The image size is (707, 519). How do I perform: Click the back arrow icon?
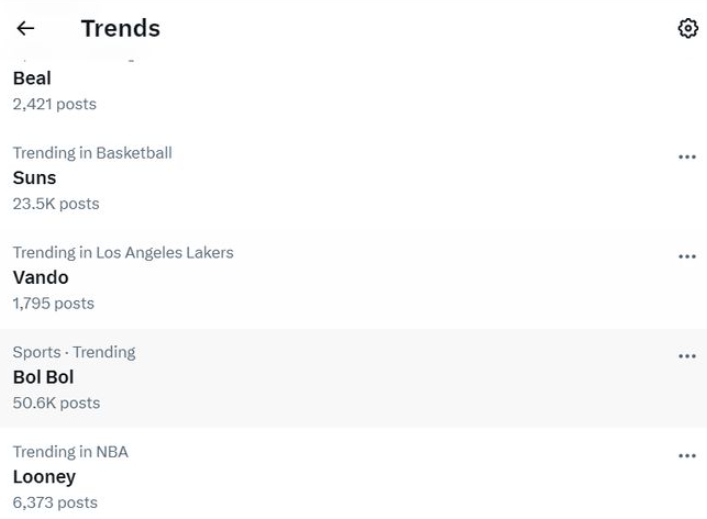tap(25, 29)
